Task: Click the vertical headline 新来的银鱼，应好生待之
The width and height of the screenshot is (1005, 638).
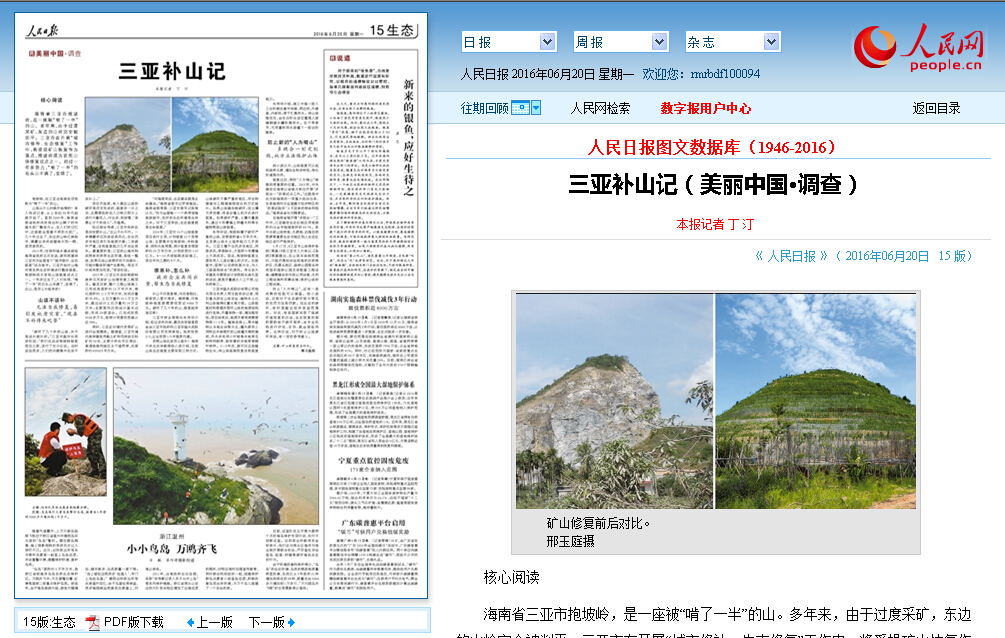Action: 408,137
